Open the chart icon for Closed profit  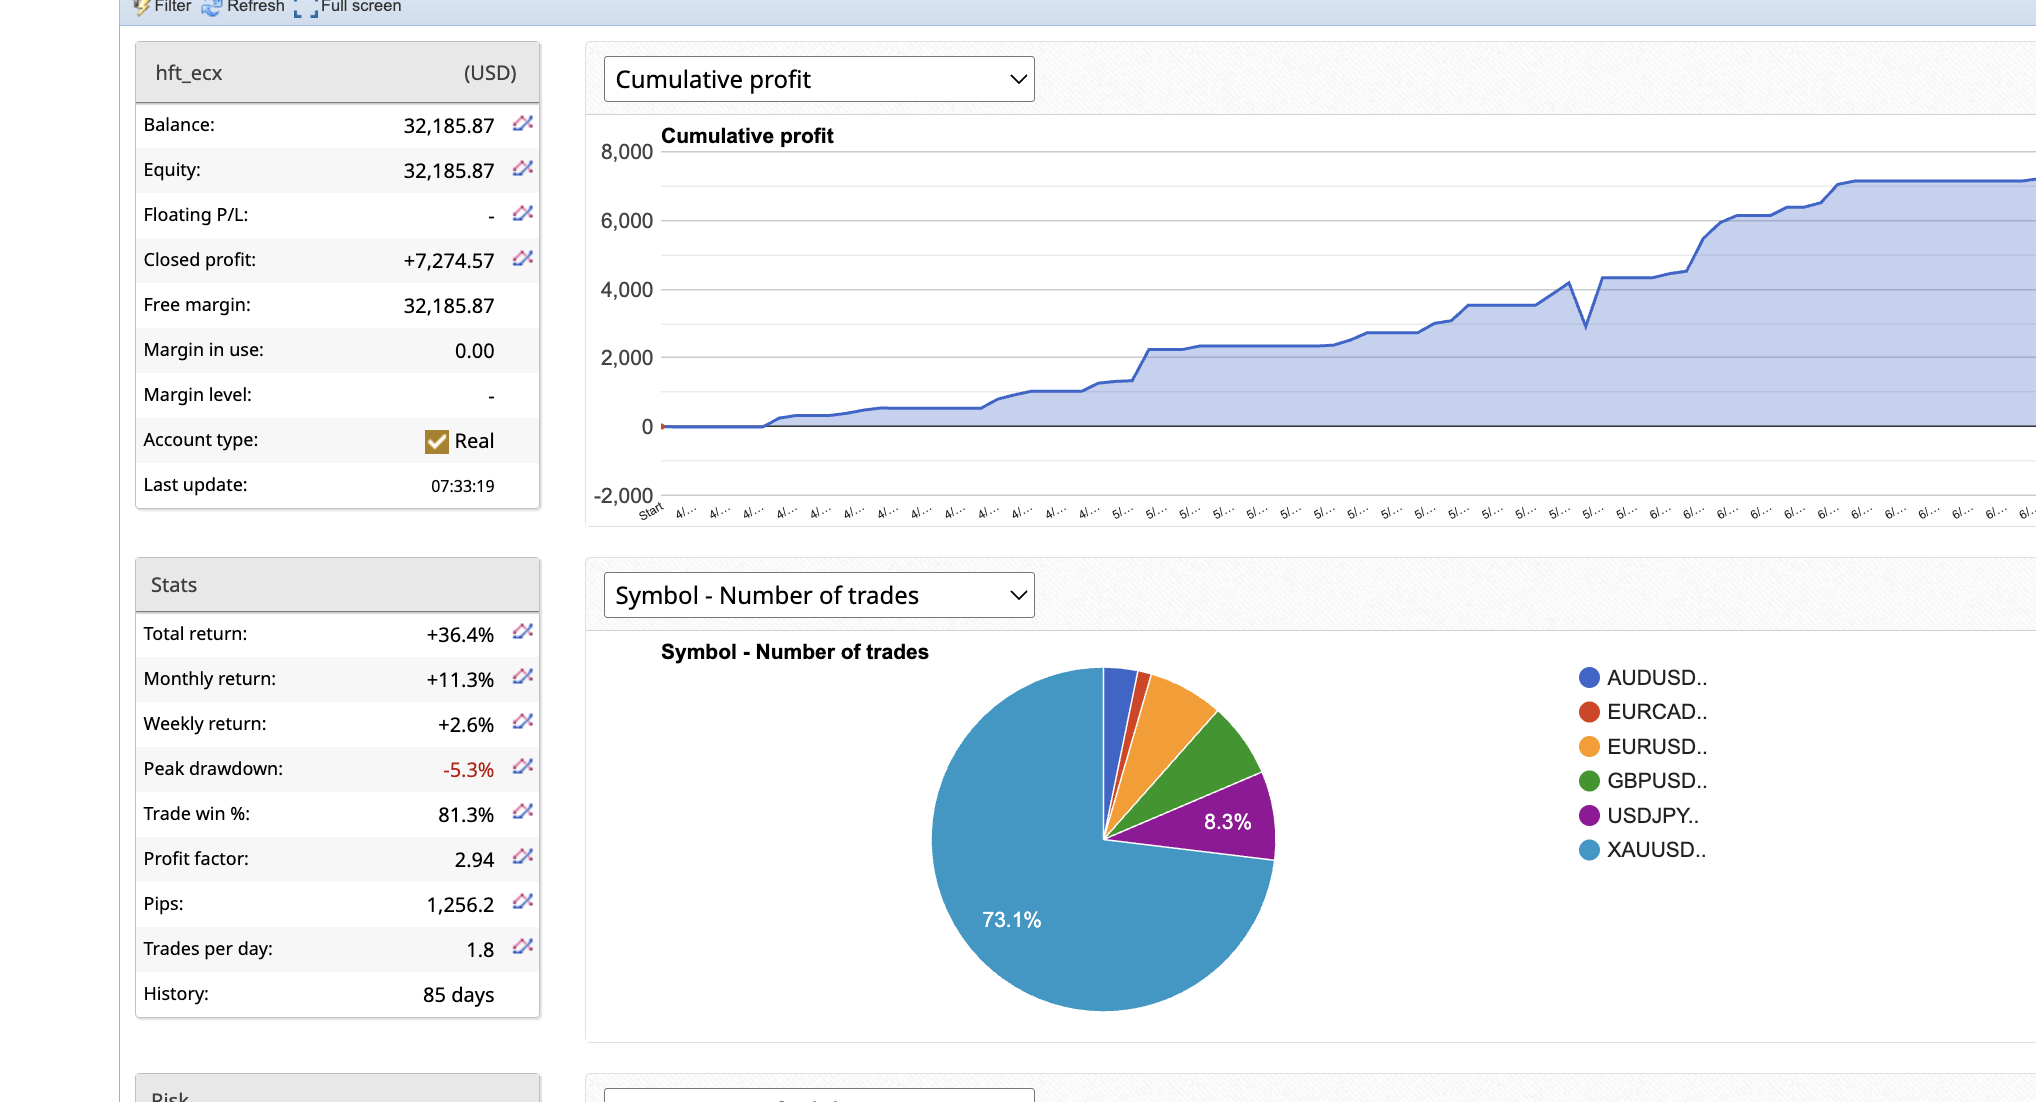click(x=522, y=259)
